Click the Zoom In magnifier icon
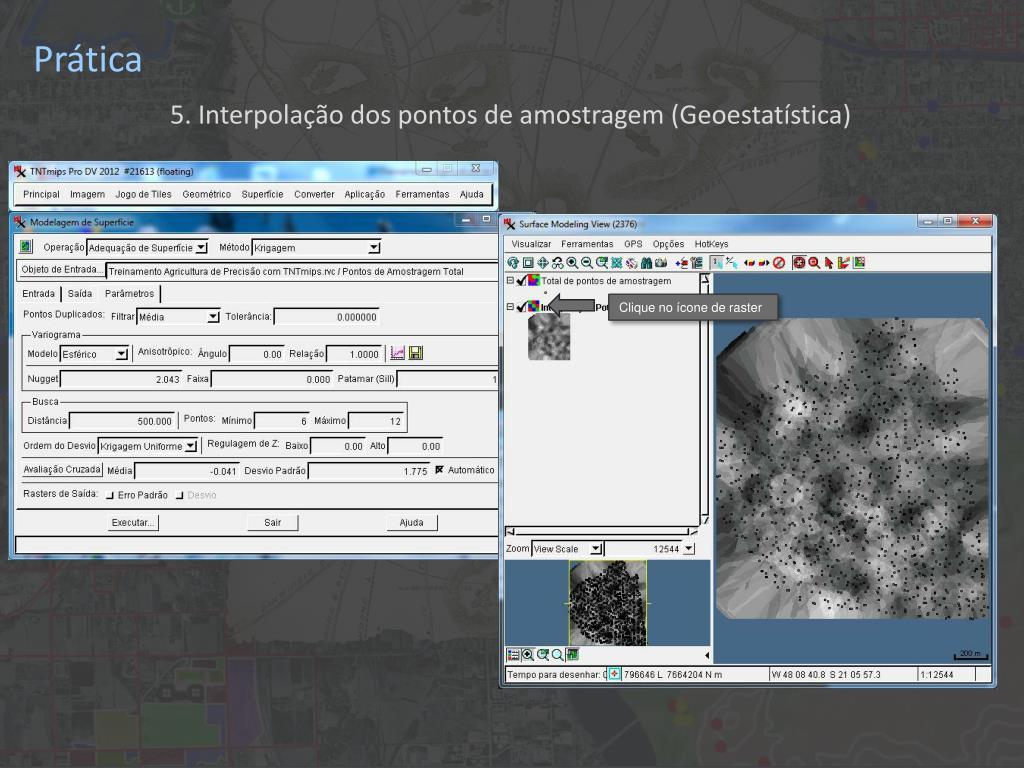The width and height of the screenshot is (1024, 768). pos(573,263)
